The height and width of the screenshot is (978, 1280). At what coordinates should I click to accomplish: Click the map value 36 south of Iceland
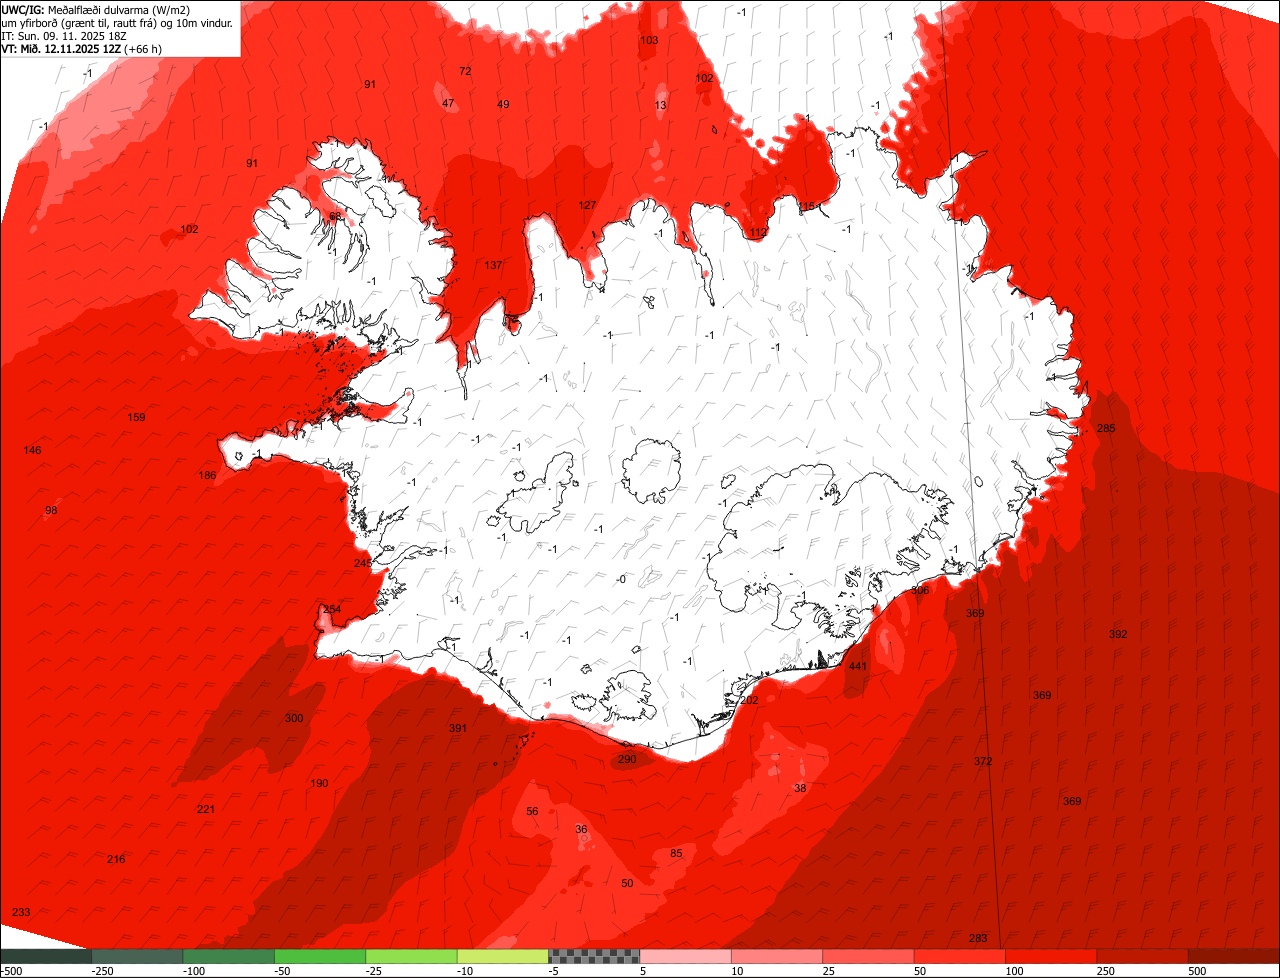click(x=581, y=829)
